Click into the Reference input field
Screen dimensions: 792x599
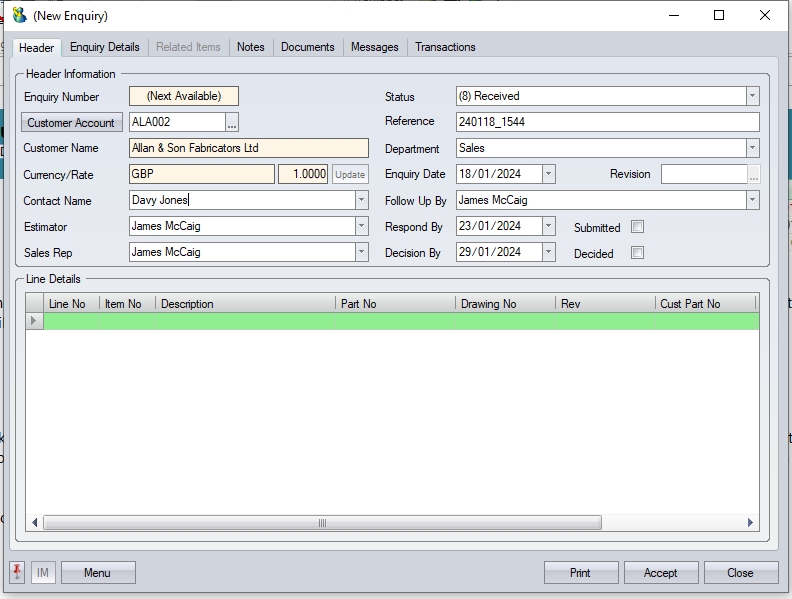click(x=607, y=122)
